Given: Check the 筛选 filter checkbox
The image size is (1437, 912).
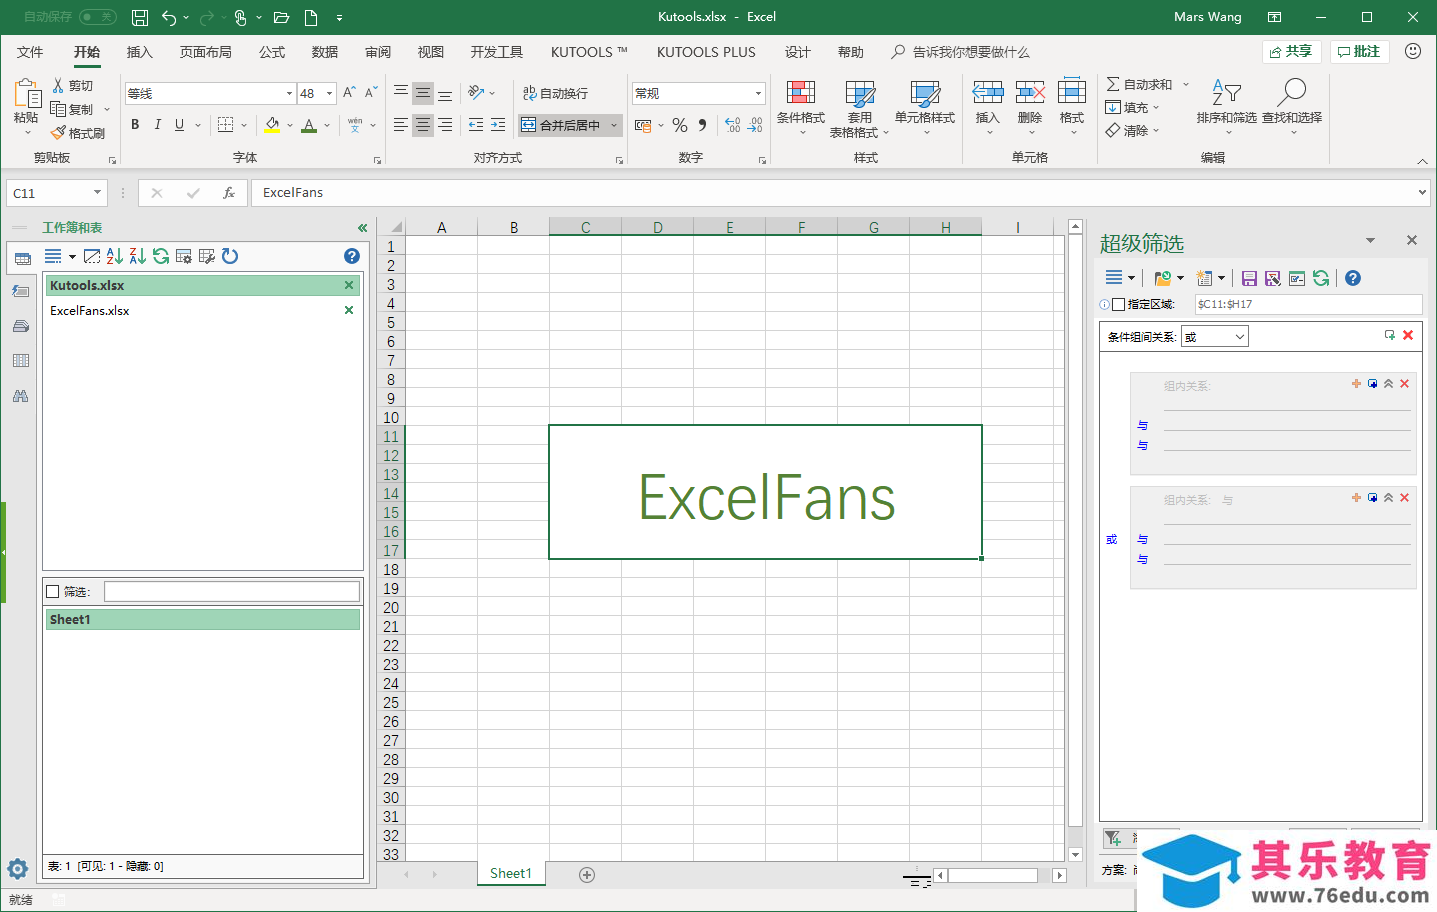Looking at the screenshot, I should 53,591.
